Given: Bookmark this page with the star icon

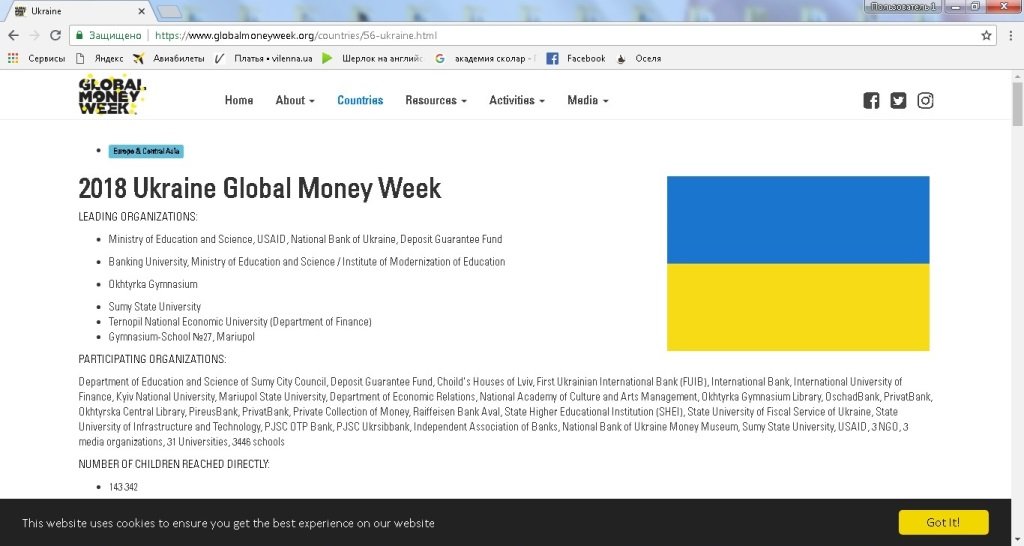Looking at the screenshot, I should pyautogui.click(x=986, y=35).
